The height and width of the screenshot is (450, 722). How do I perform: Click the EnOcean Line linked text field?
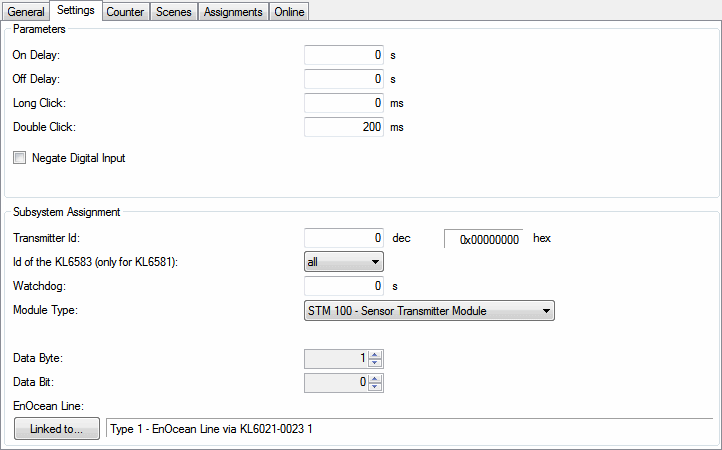tap(409, 429)
